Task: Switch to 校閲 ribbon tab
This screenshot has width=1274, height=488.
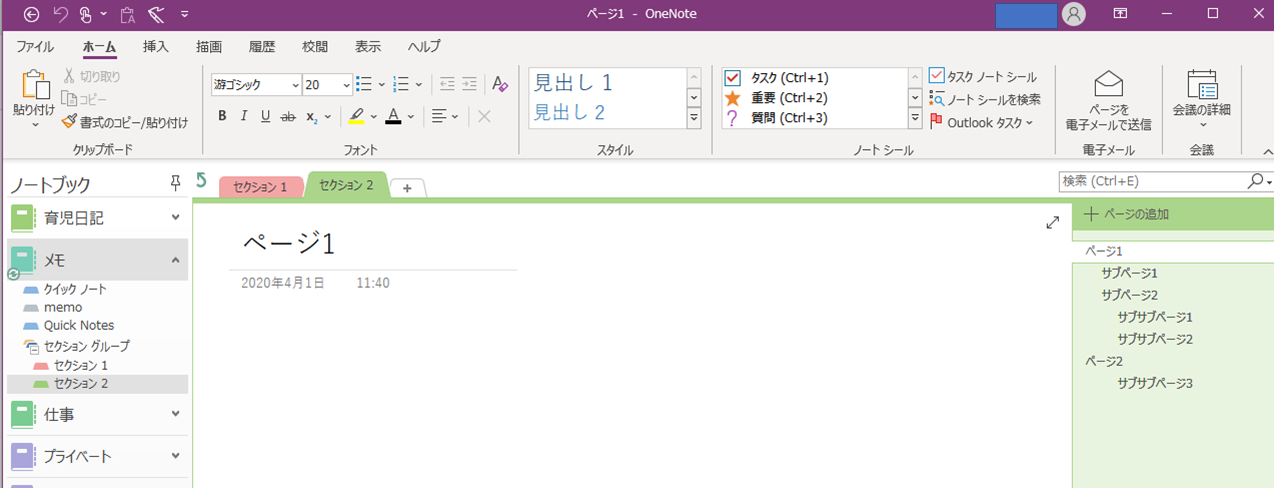Action: (x=315, y=46)
